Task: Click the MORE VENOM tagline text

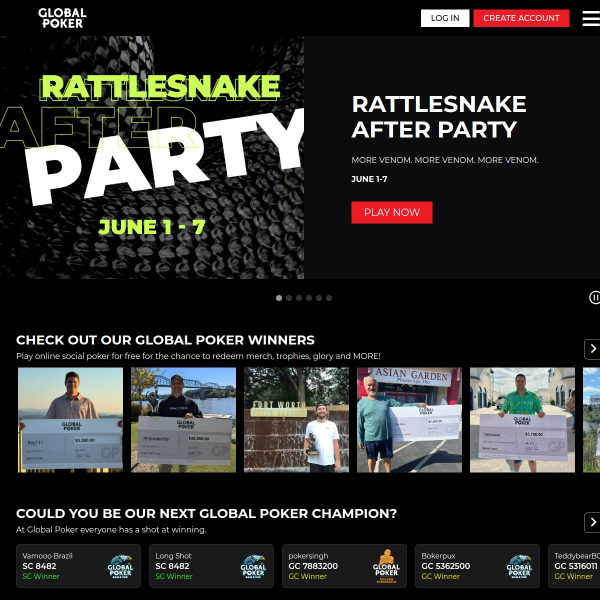Action: [x=445, y=160]
